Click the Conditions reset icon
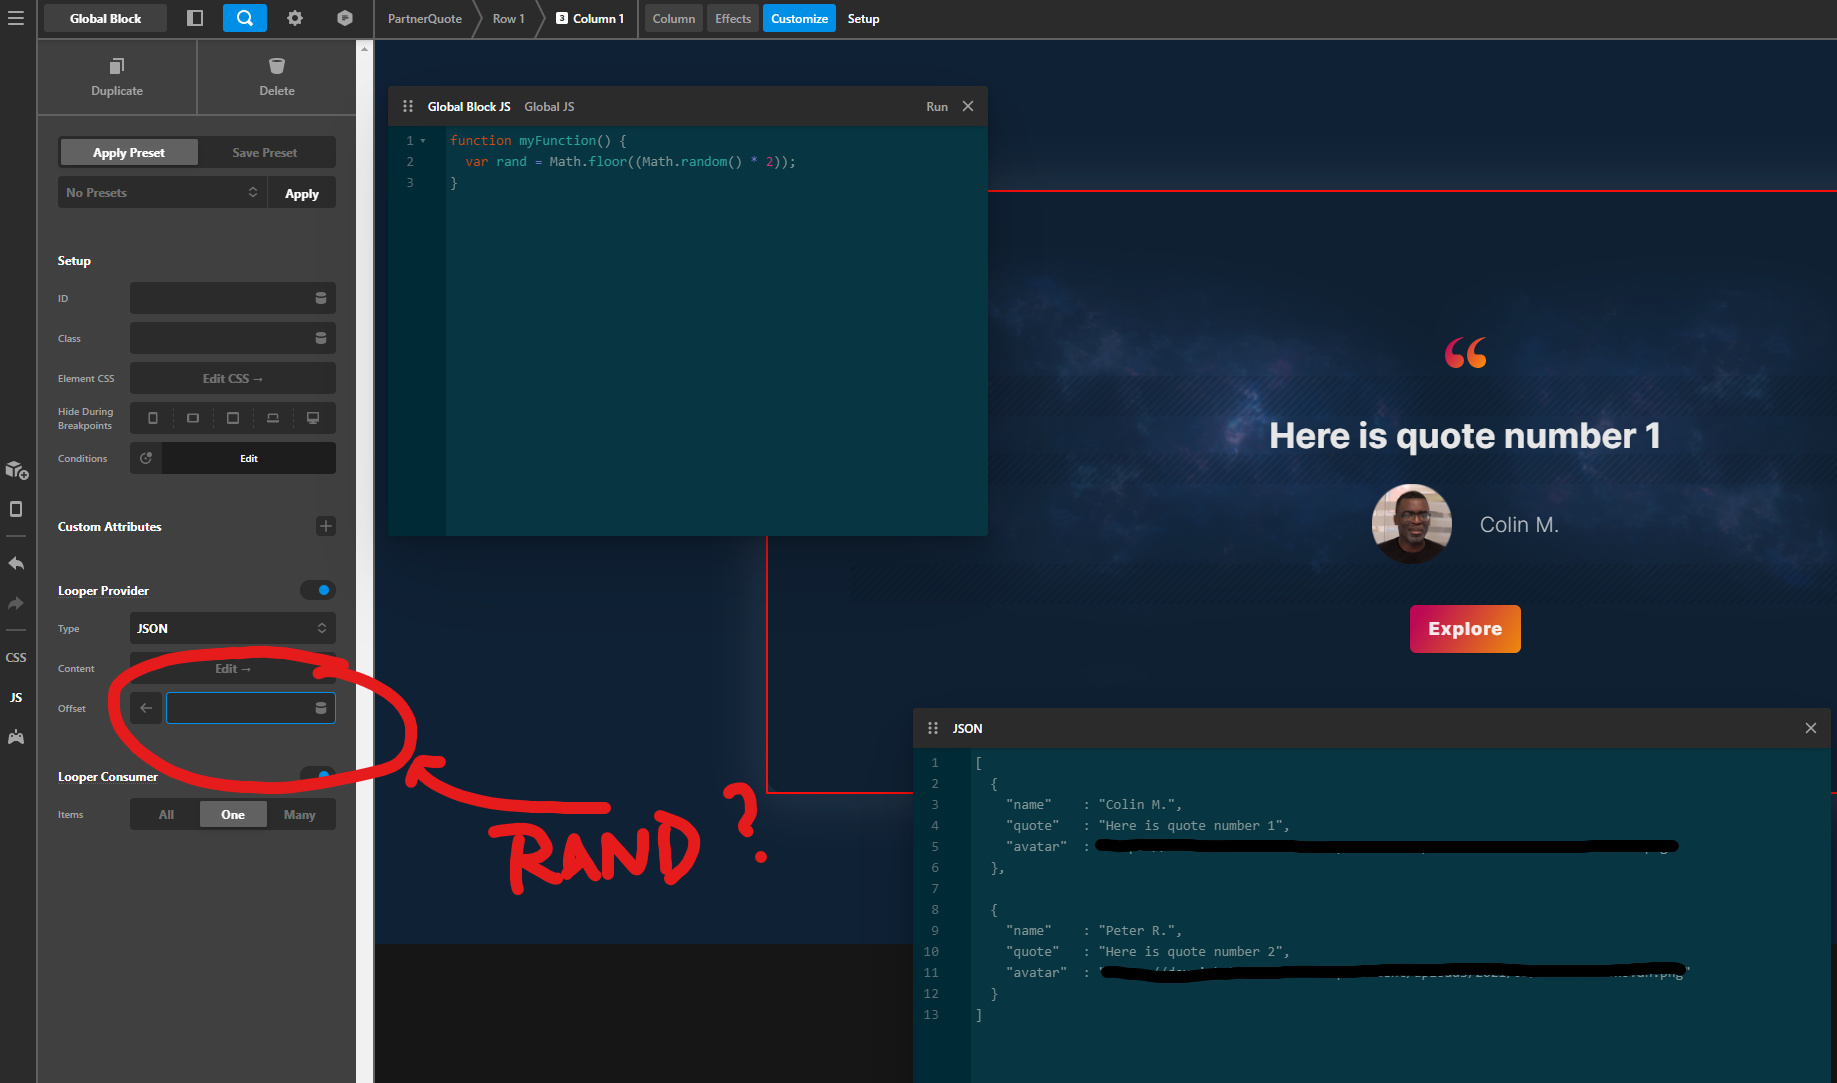 pos(146,458)
